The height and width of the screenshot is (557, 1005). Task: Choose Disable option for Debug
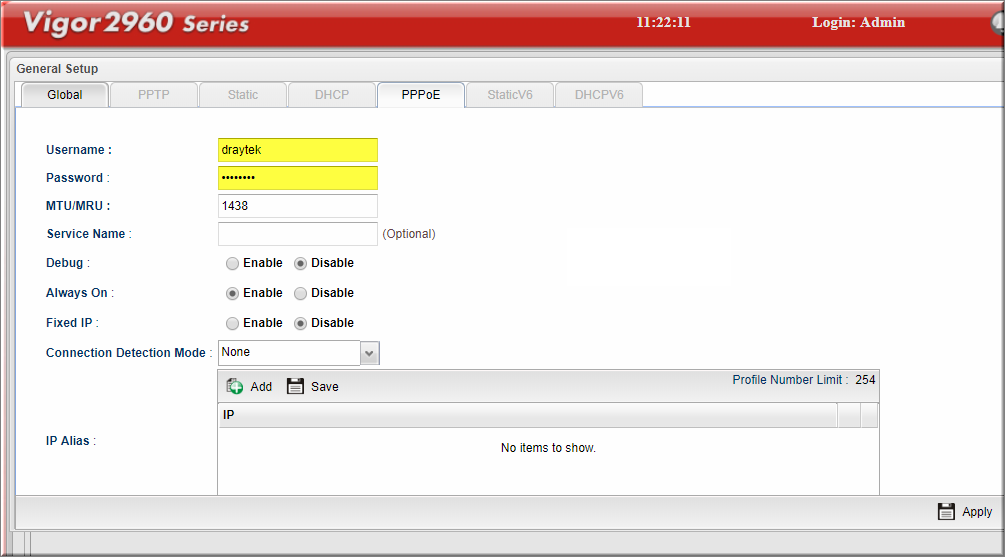pos(300,264)
